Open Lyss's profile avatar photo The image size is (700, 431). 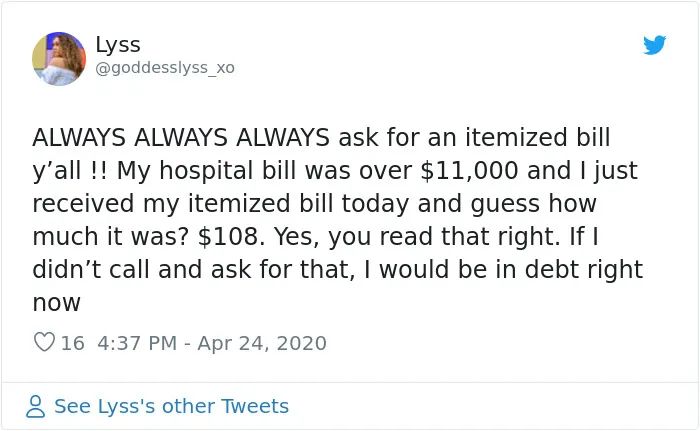pos(59,59)
